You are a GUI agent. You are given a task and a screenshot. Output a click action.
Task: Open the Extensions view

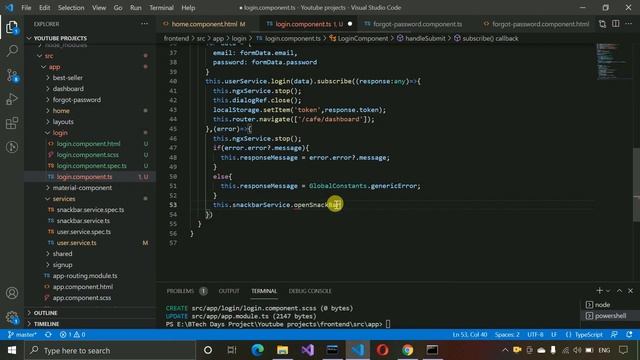(12, 123)
